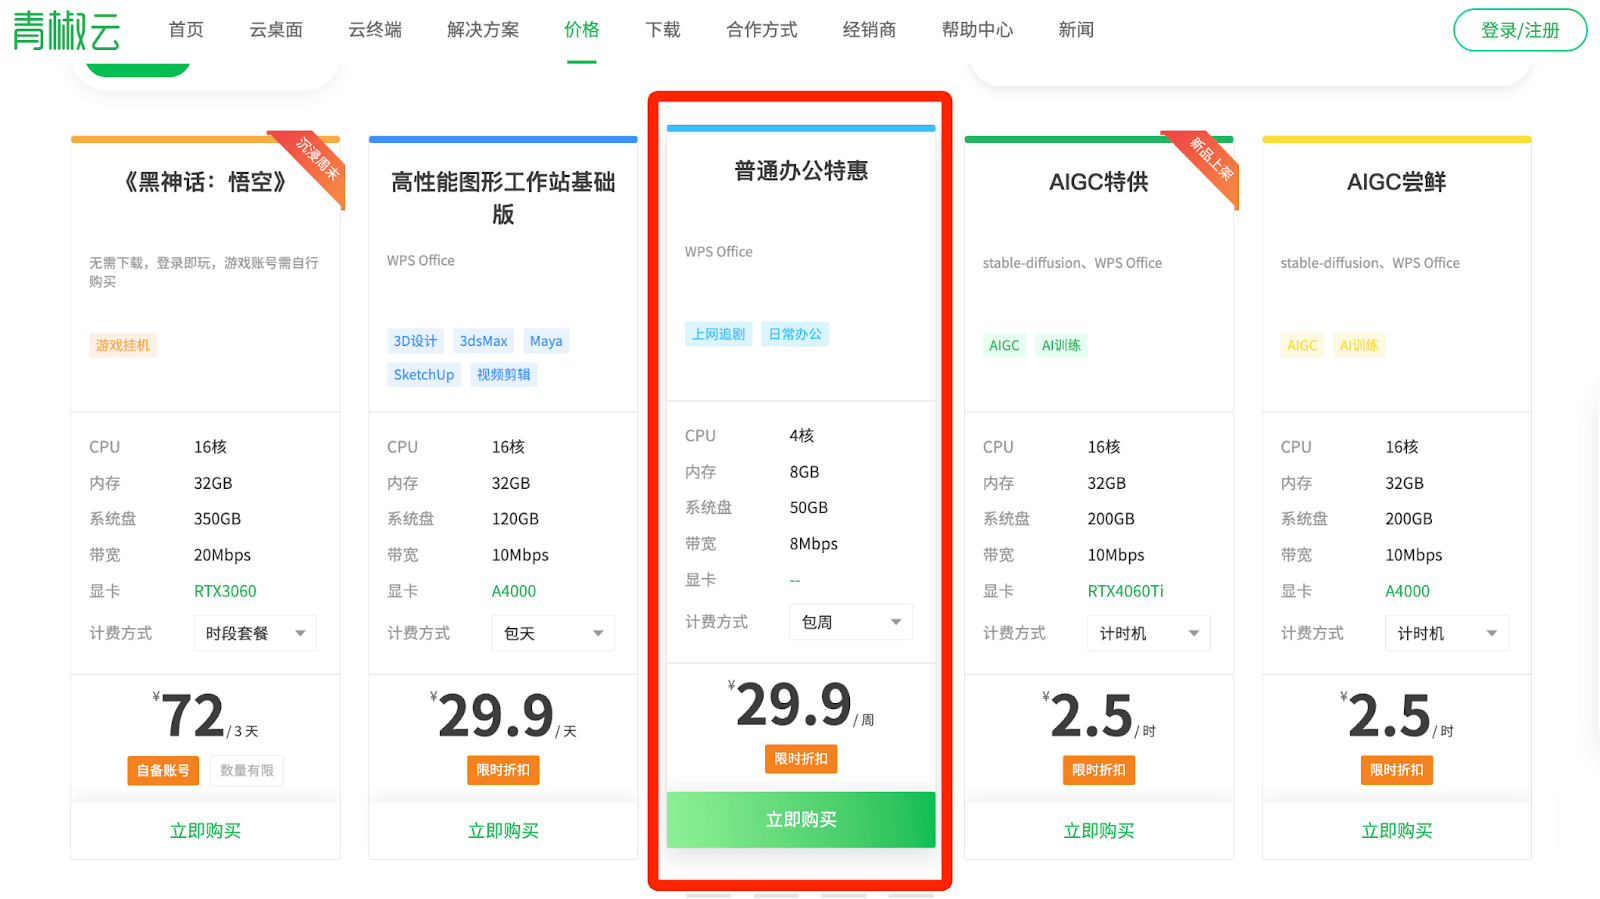Go to 云桌面 page

(x=276, y=30)
